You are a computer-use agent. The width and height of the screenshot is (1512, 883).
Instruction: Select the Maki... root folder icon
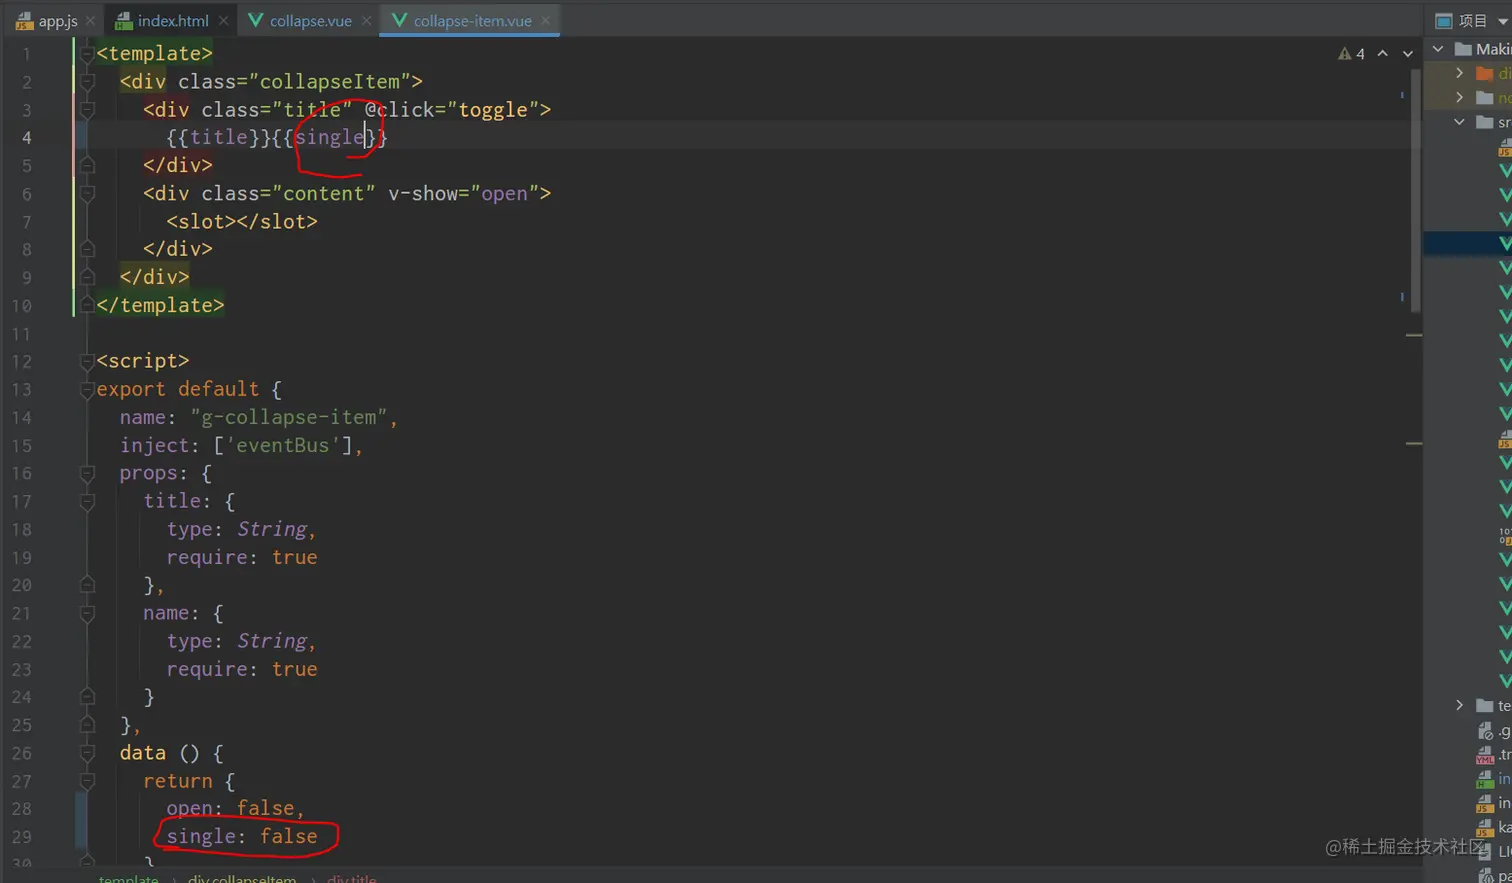click(1463, 48)
